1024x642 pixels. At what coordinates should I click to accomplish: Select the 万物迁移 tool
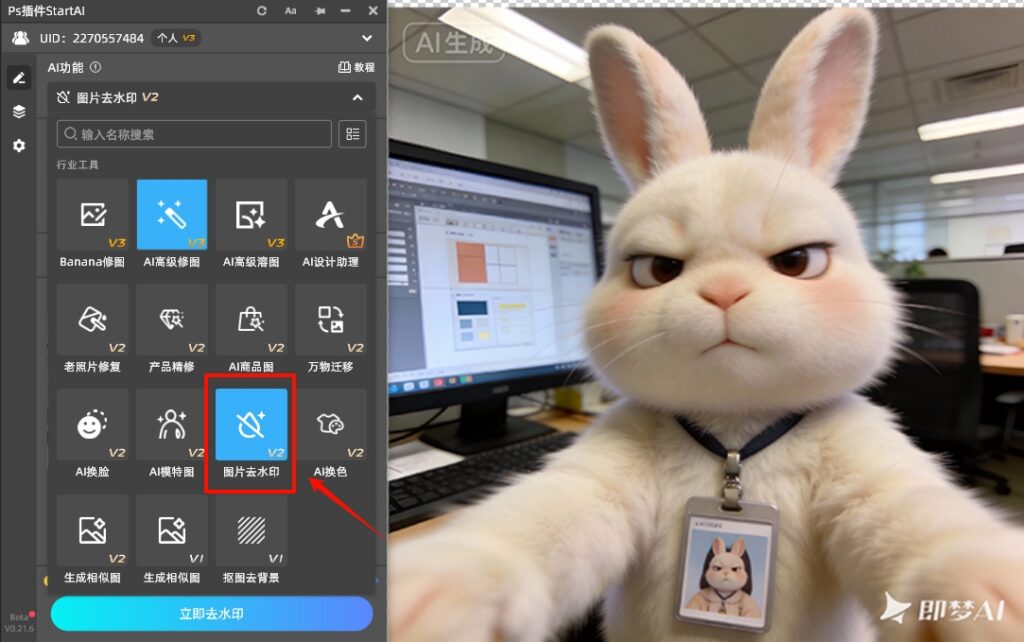point(330,320)
